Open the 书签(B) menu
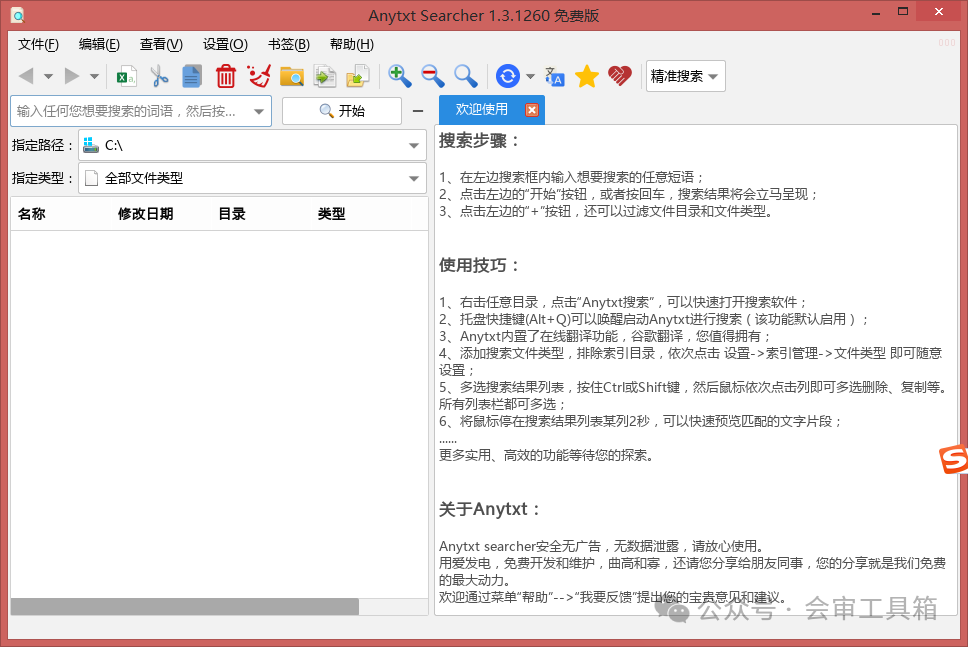 288,44
